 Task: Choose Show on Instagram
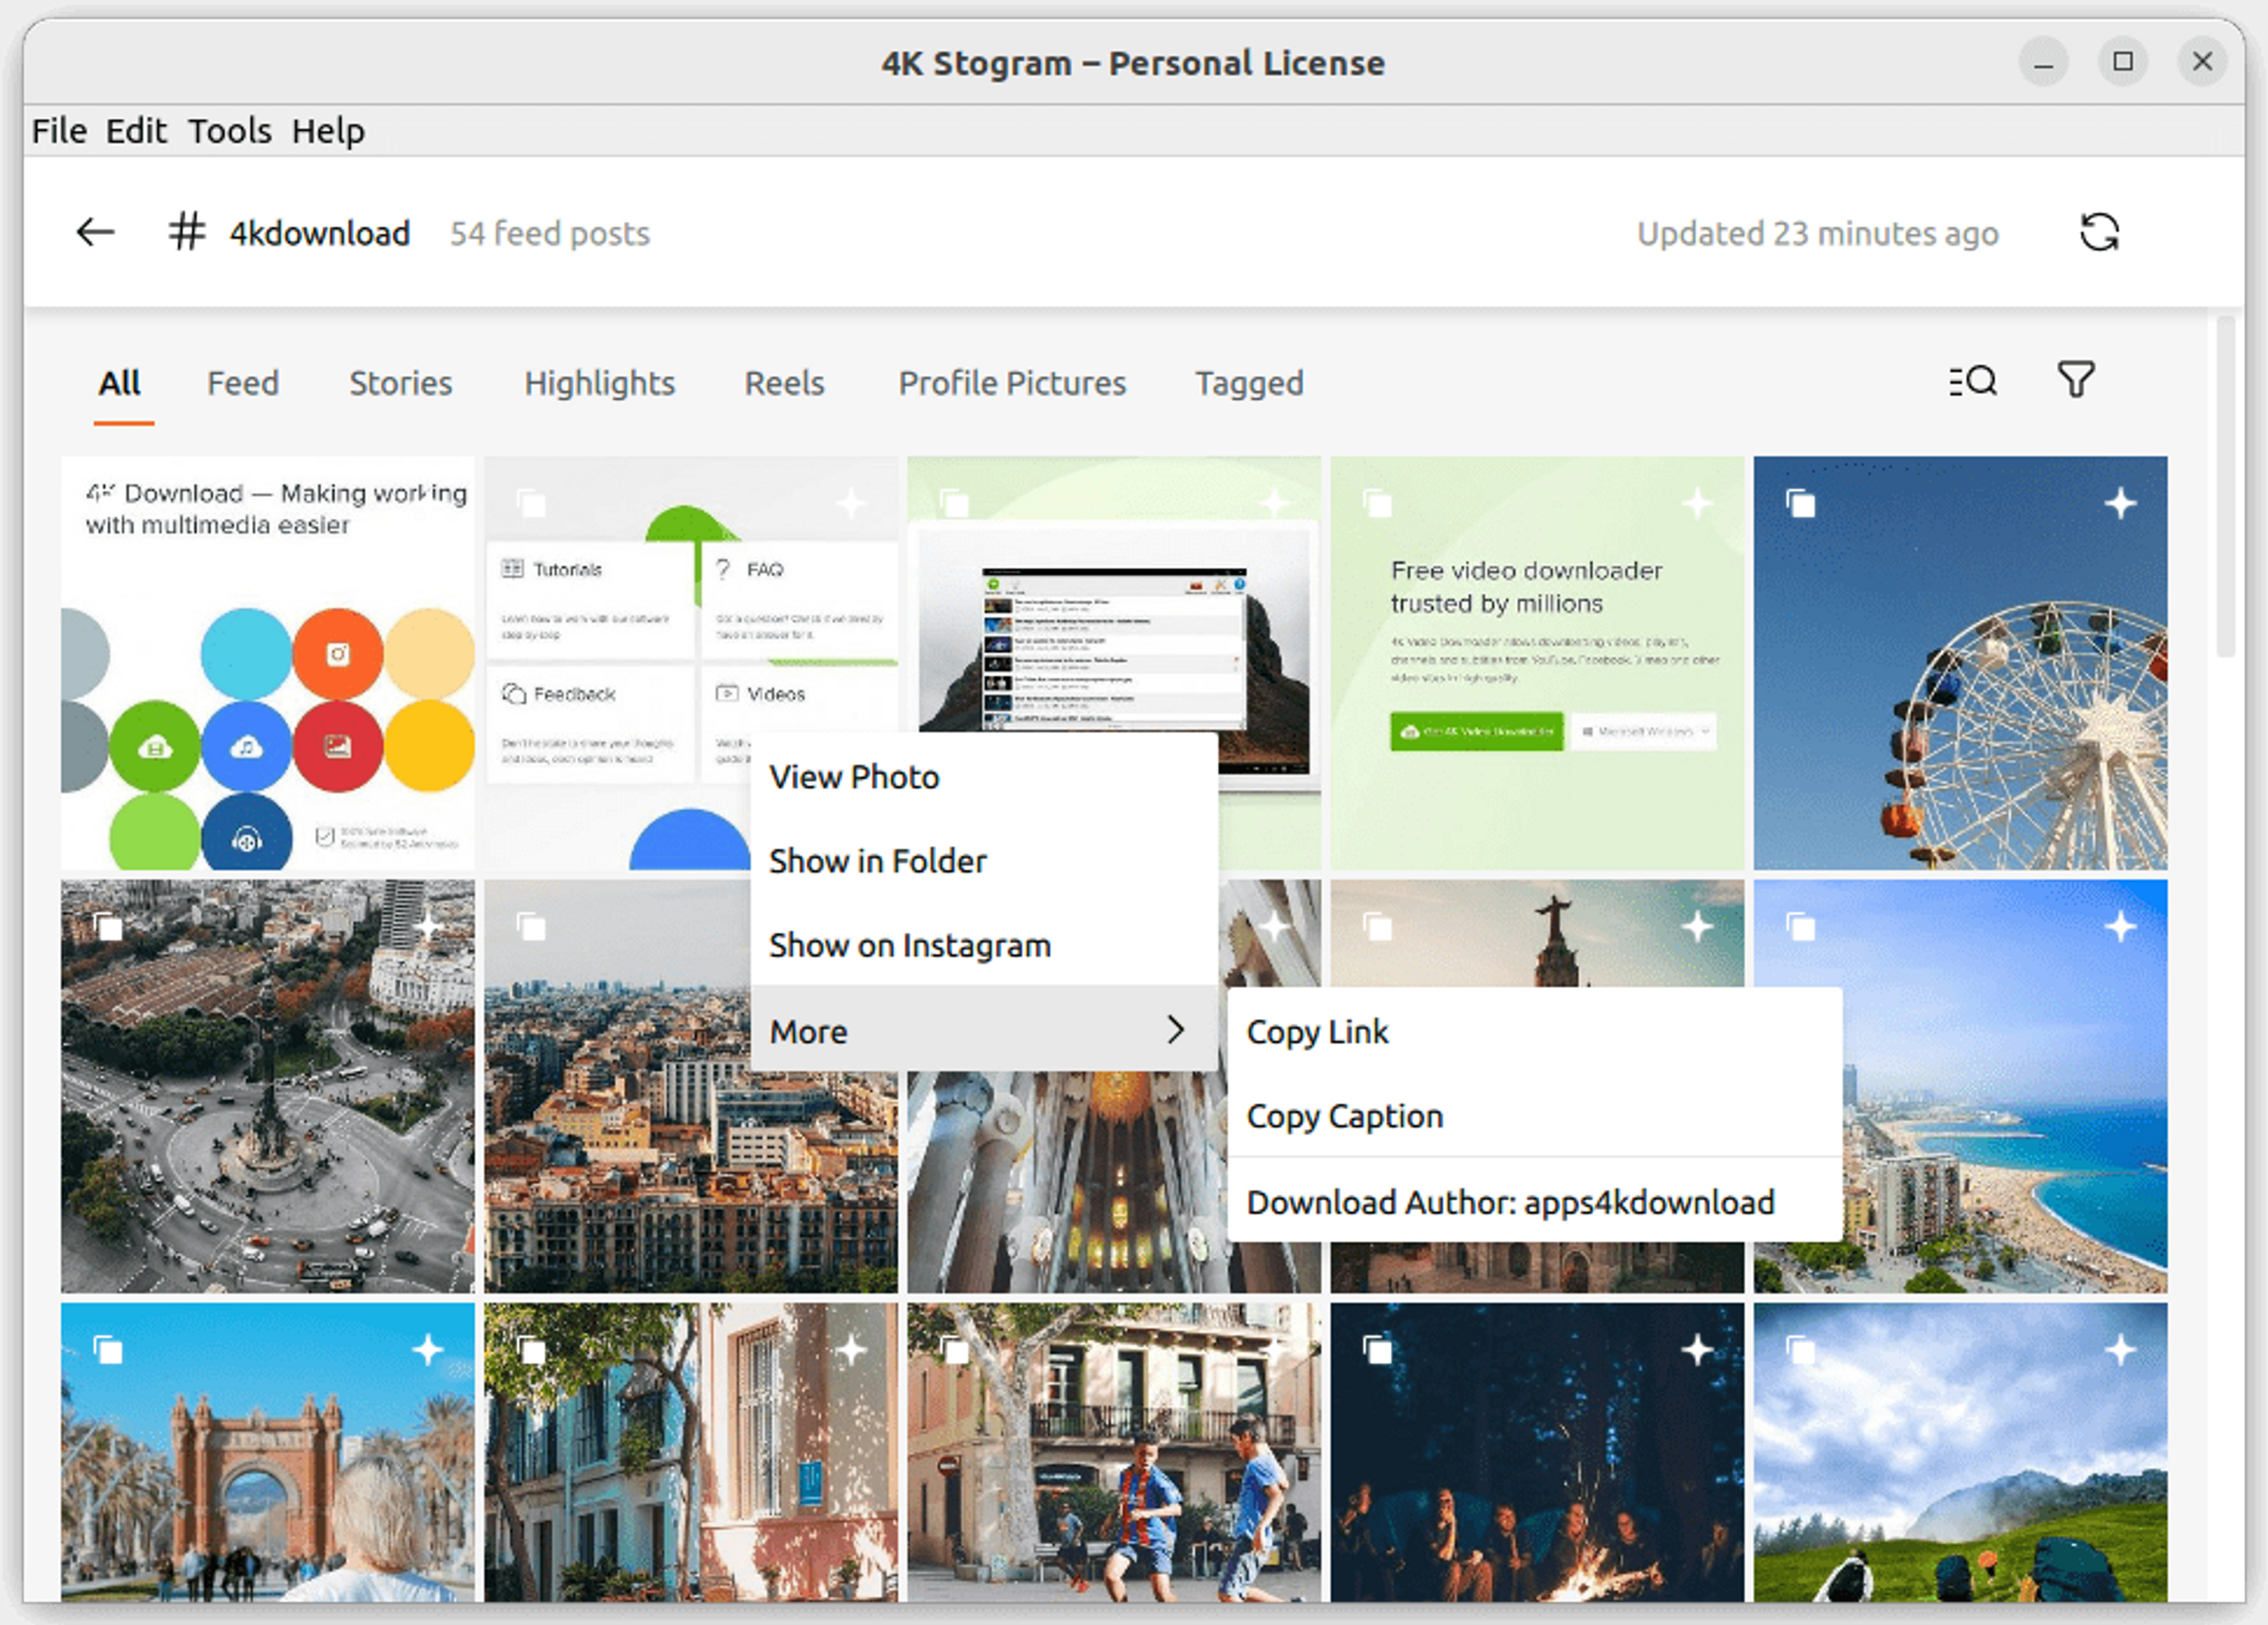[984, 945]
